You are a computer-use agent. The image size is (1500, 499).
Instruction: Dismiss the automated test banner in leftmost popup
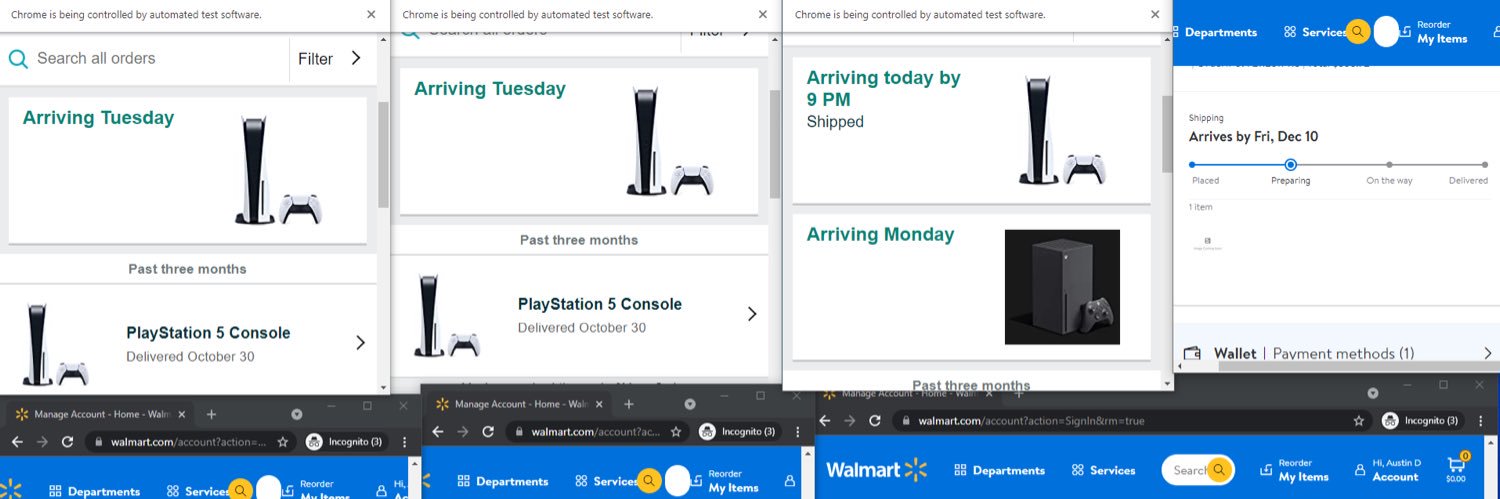371,15
